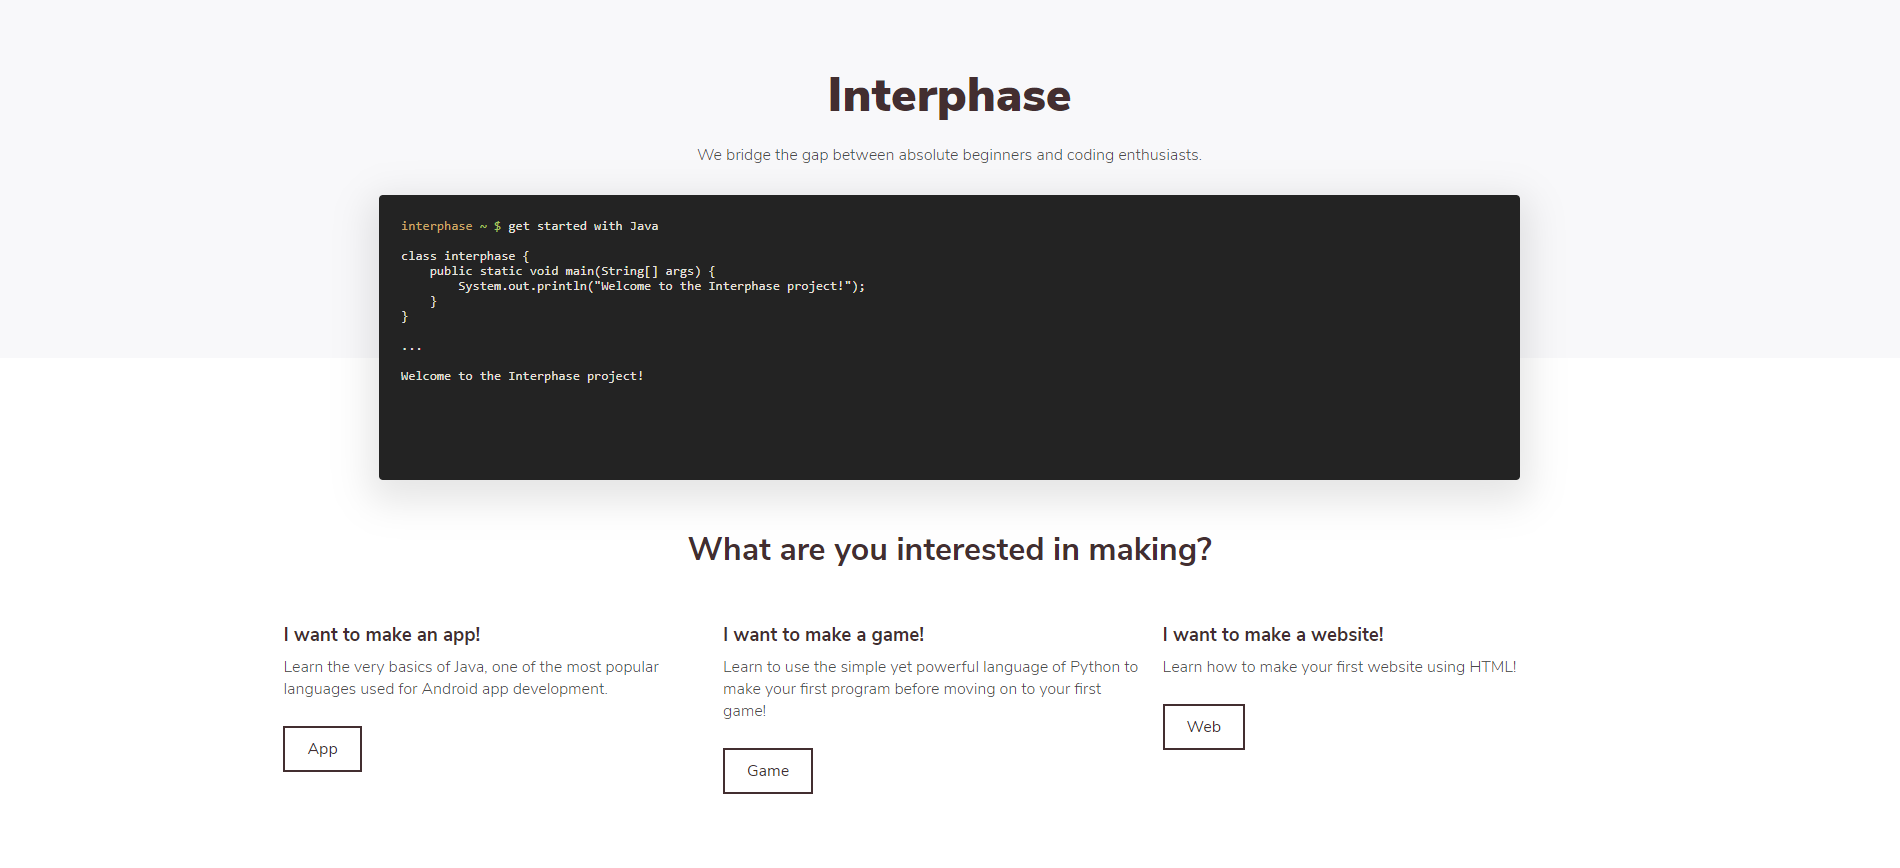Click the 'I want to make a website!' heading
1900x868 pixels.
1272,633
